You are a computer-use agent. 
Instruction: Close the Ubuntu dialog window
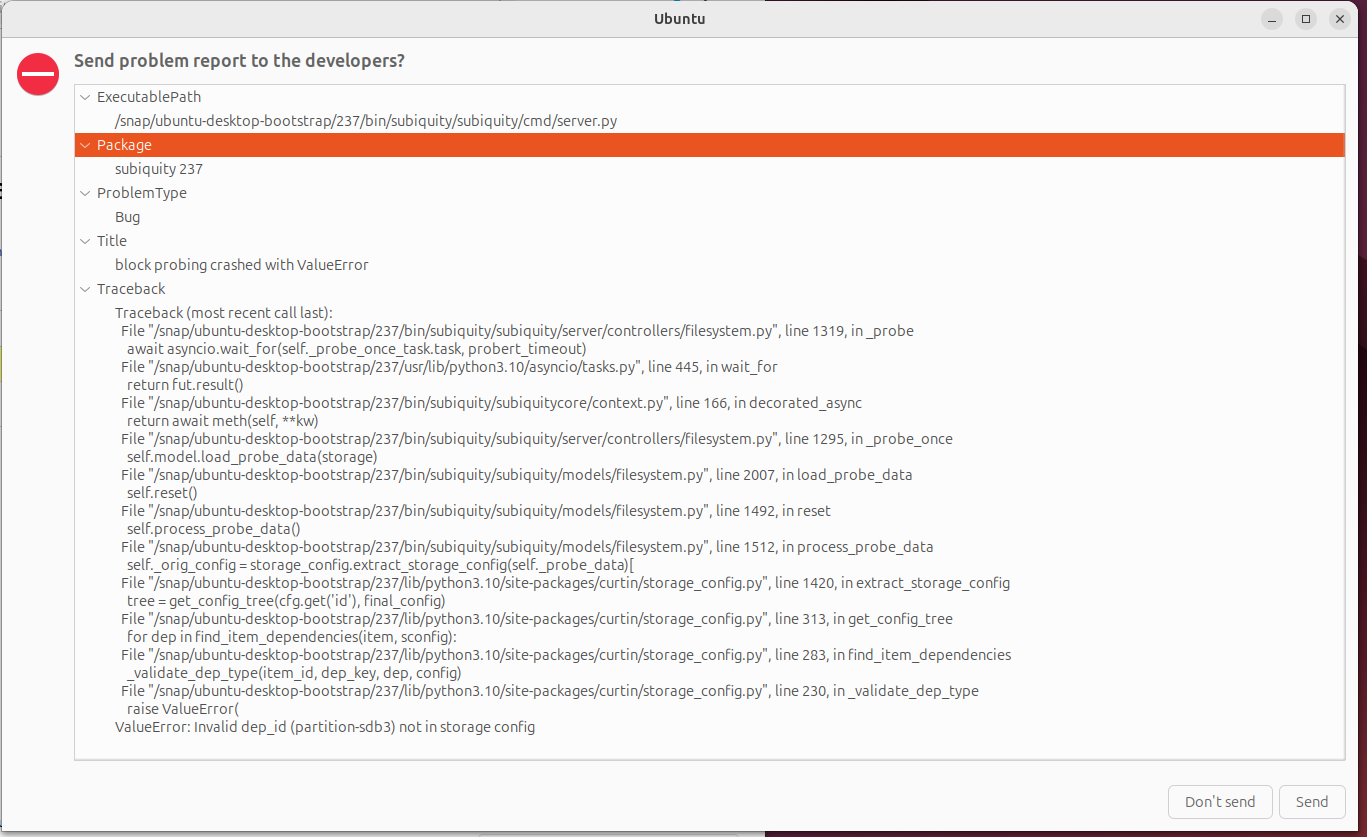tap(1339, 19)
